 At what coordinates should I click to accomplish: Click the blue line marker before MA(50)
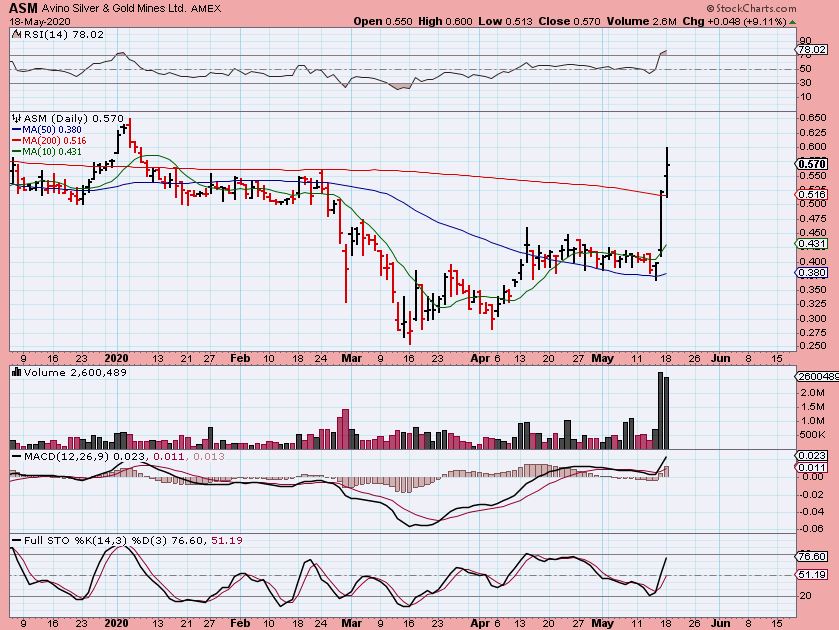point(16,130)
